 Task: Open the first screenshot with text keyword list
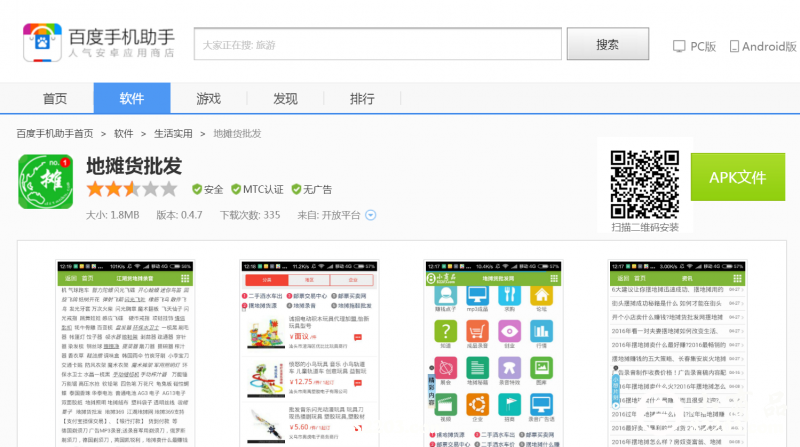click(x=125, y=353)
